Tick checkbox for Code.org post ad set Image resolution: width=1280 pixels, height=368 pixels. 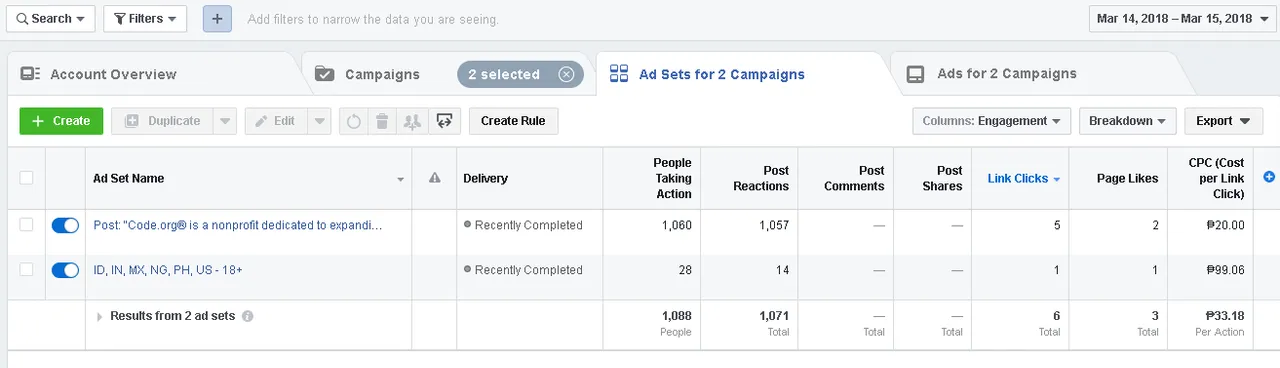(x=27, y=225)
